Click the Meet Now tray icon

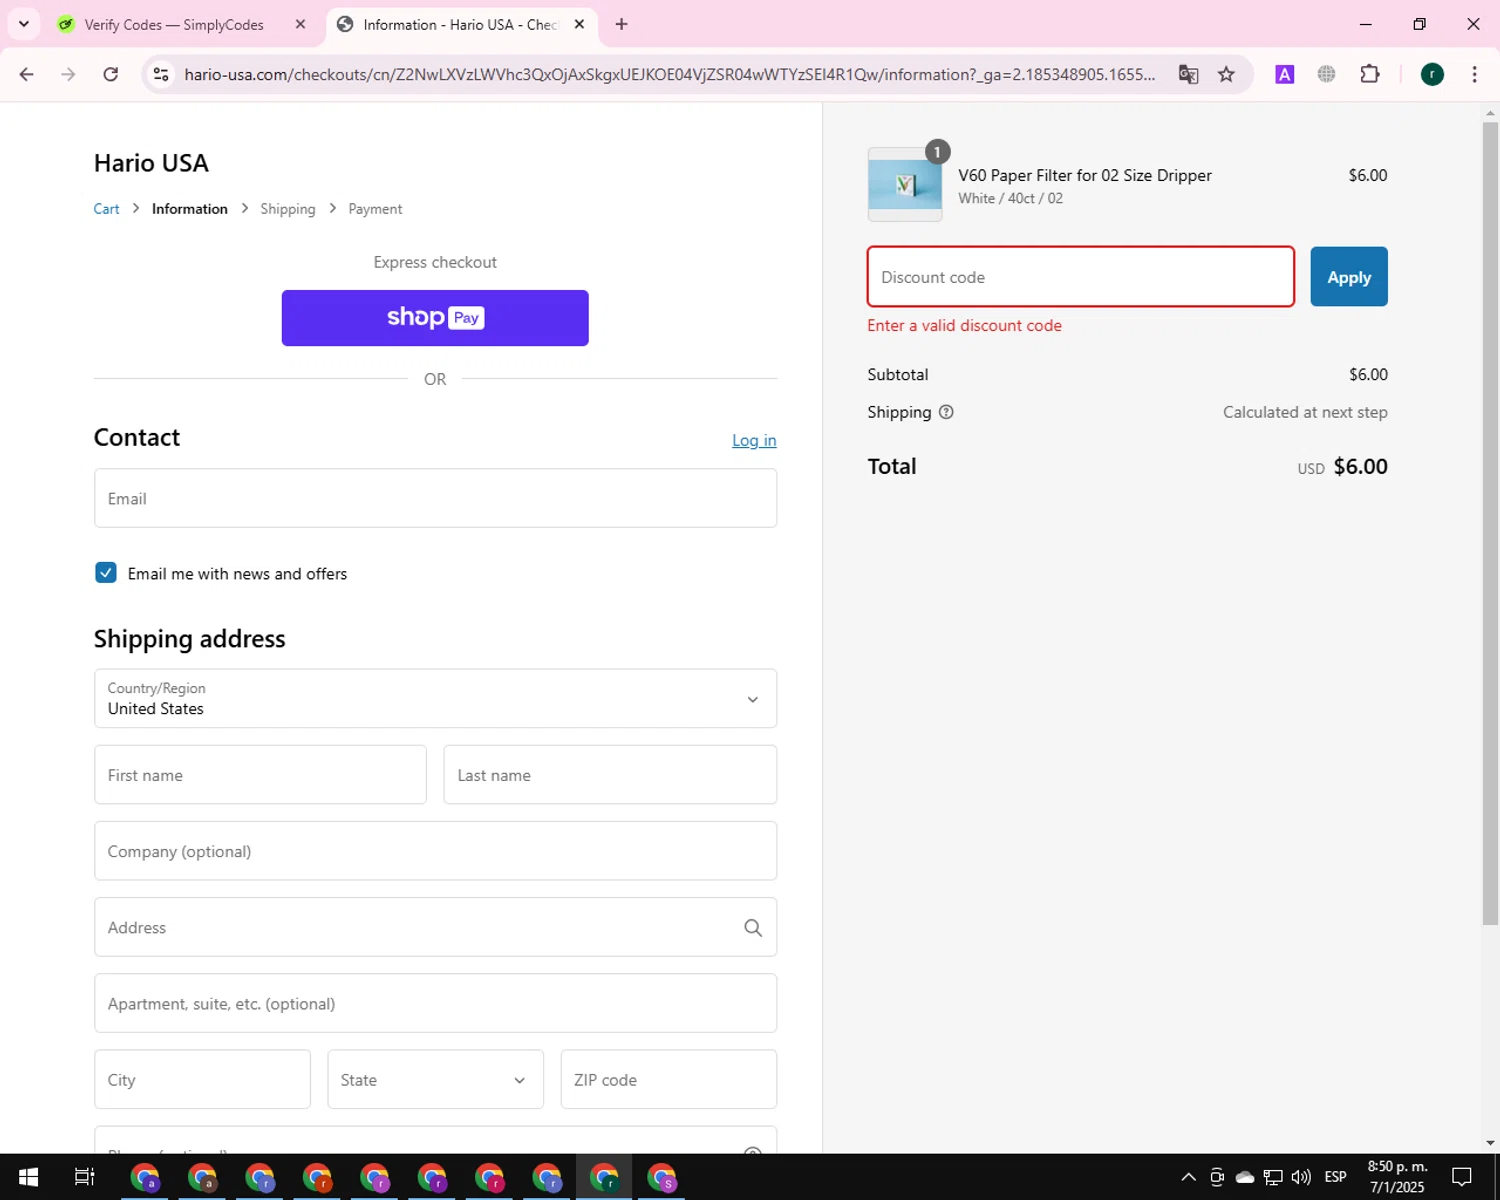[1217, 1177]
